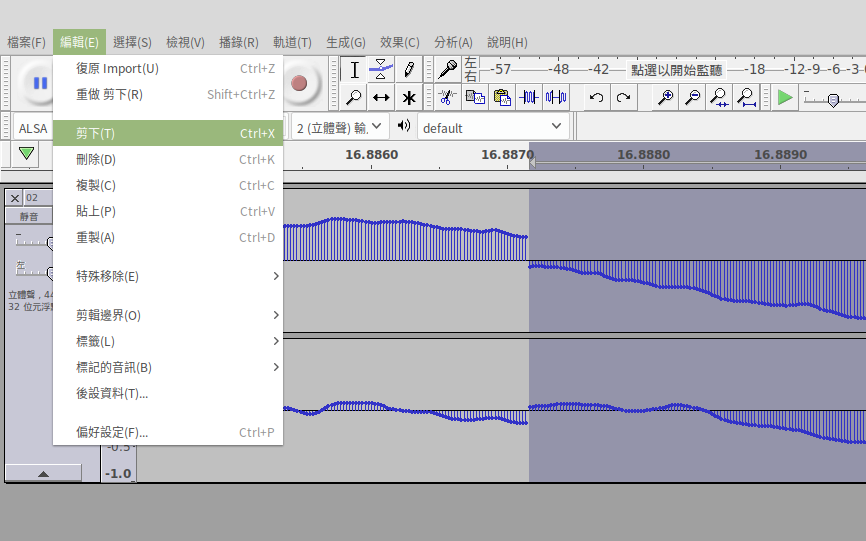Screen dimensions: 866x541
Task: Open the 分析(A) menu
Action: [x=453, y=42]
